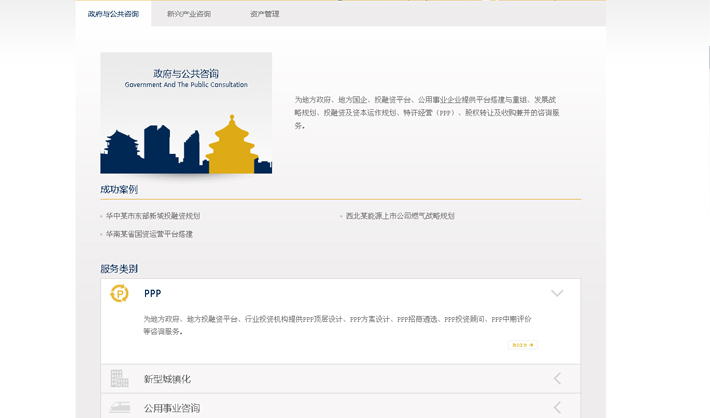This screenshot has width=710, height=418.
Task: Click the 成功案例 heading
Action: coord(119,189)
